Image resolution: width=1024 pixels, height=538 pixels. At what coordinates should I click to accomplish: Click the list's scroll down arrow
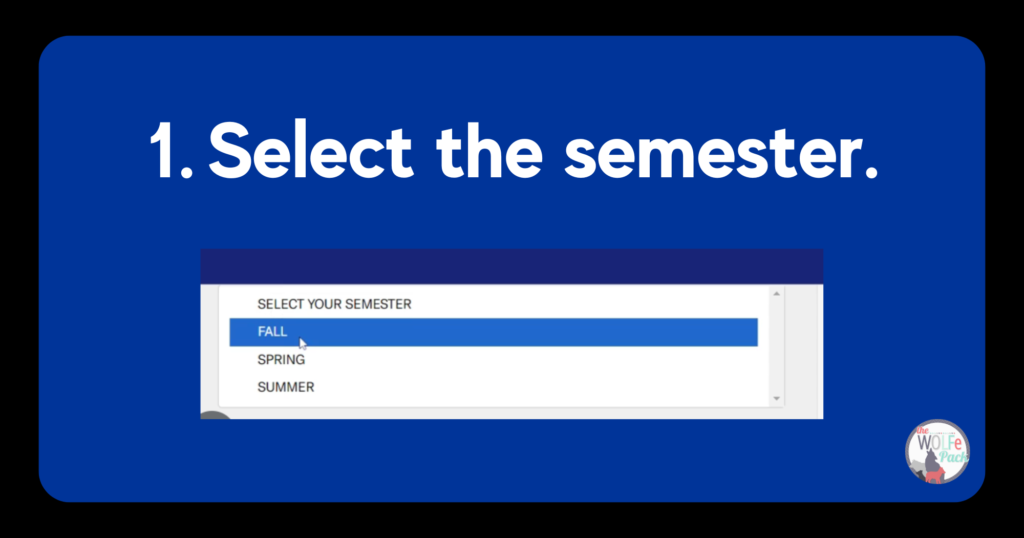pyautogui.click(x=776, y=398)
